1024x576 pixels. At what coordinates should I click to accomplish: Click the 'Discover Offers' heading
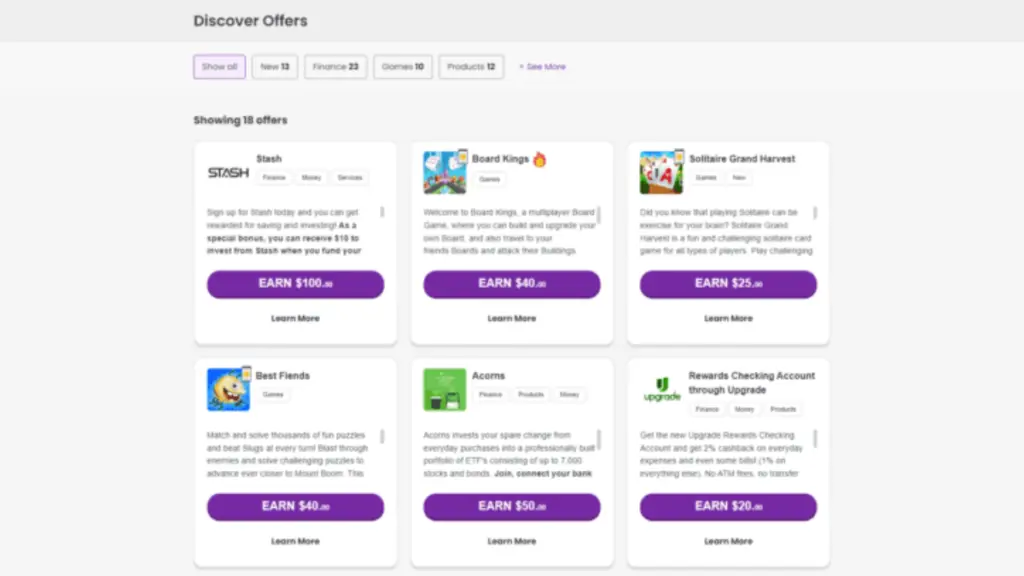pyautogui.click(x=250, y=21)
